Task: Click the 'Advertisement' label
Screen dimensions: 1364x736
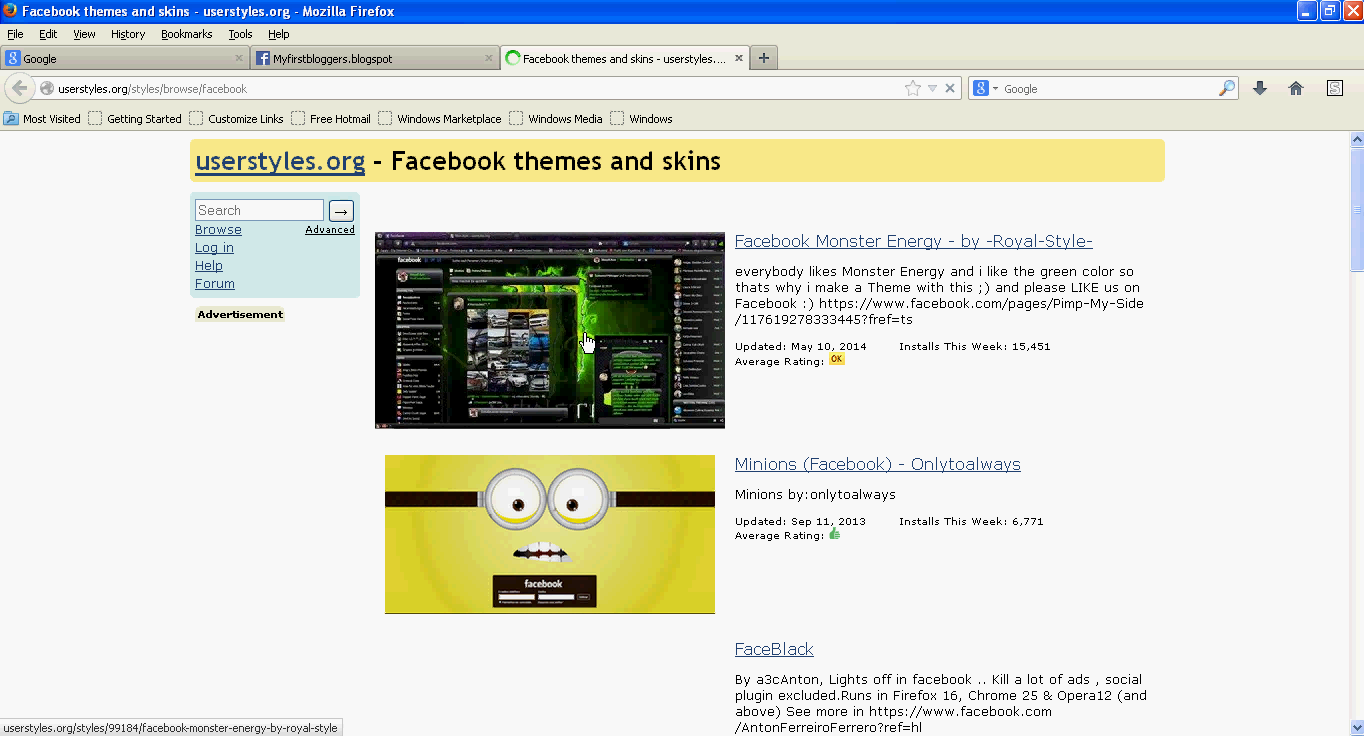Action: pyautogui.click(x=240, y=314)
